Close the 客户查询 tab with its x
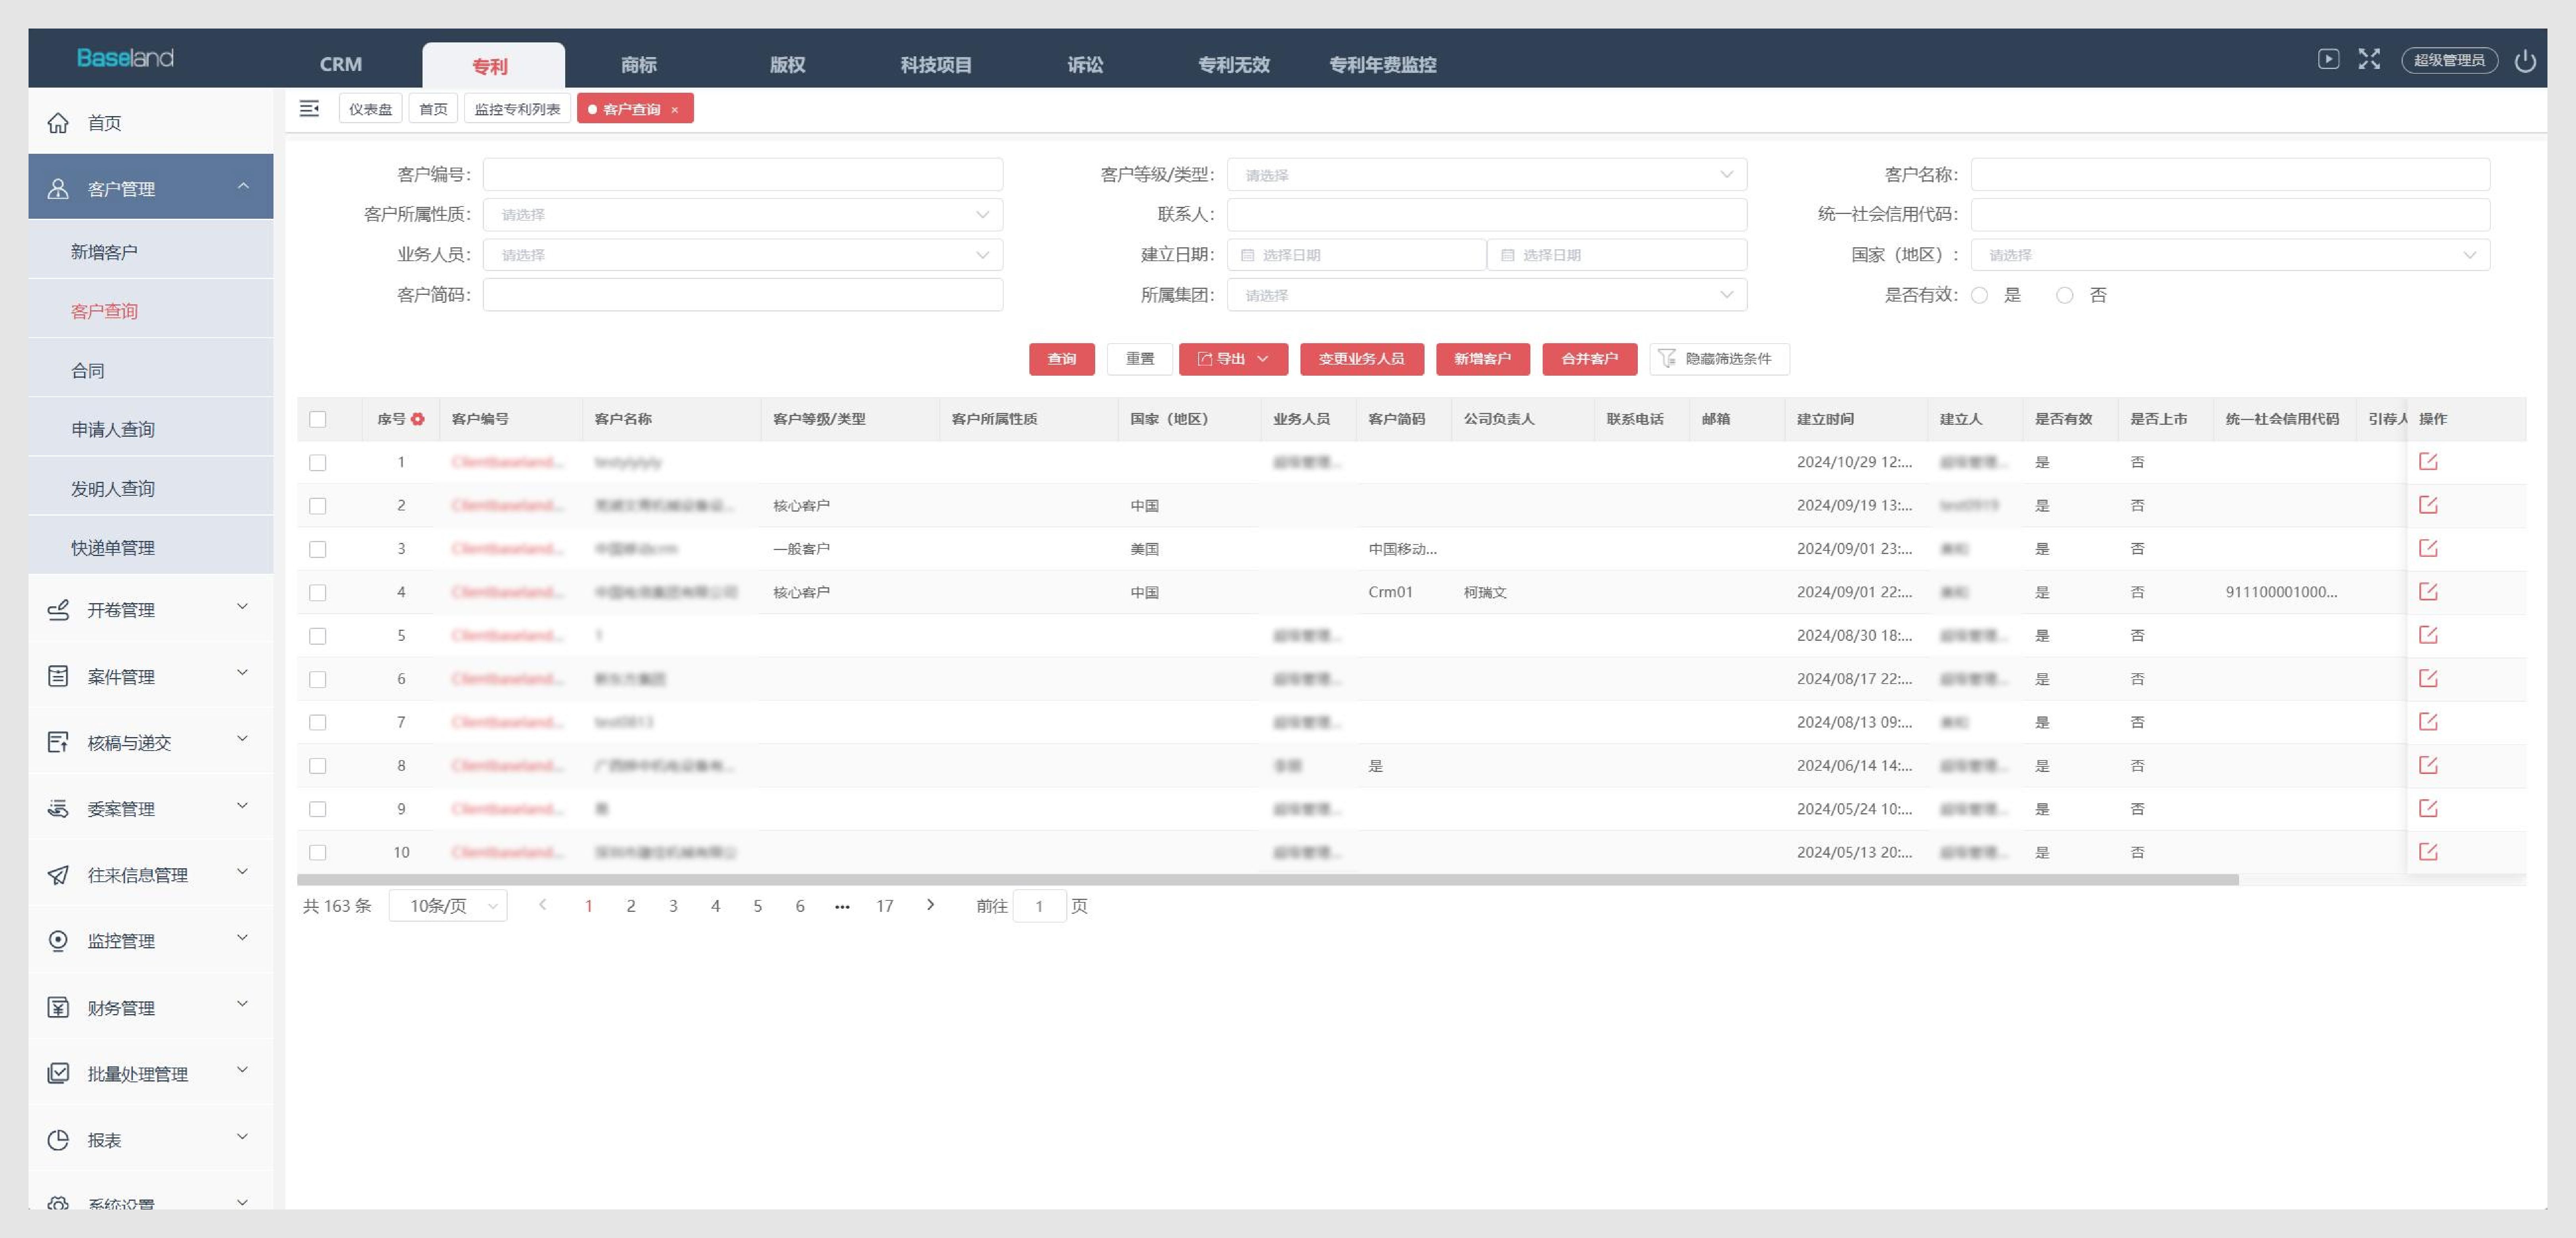Screen dimensions: 2576x1238 click(x=675, y=110)
